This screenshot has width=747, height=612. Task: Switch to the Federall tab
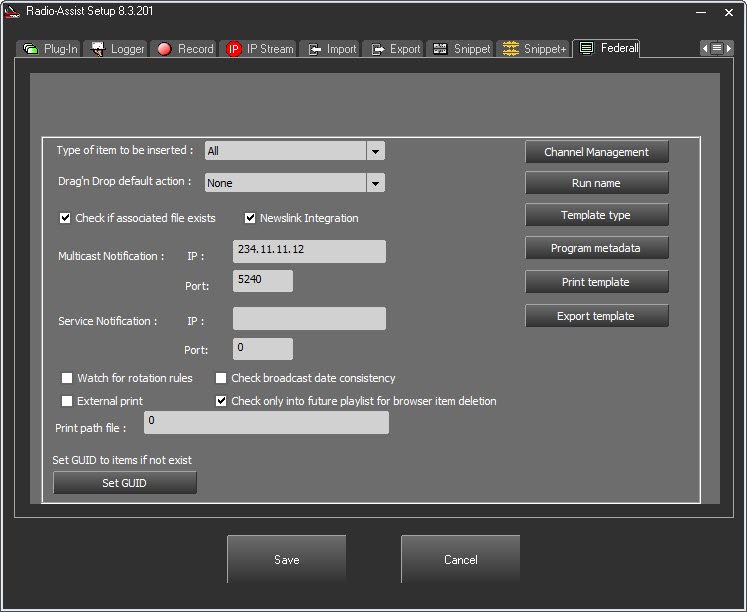pyautogui.click(x=608, y=48)
